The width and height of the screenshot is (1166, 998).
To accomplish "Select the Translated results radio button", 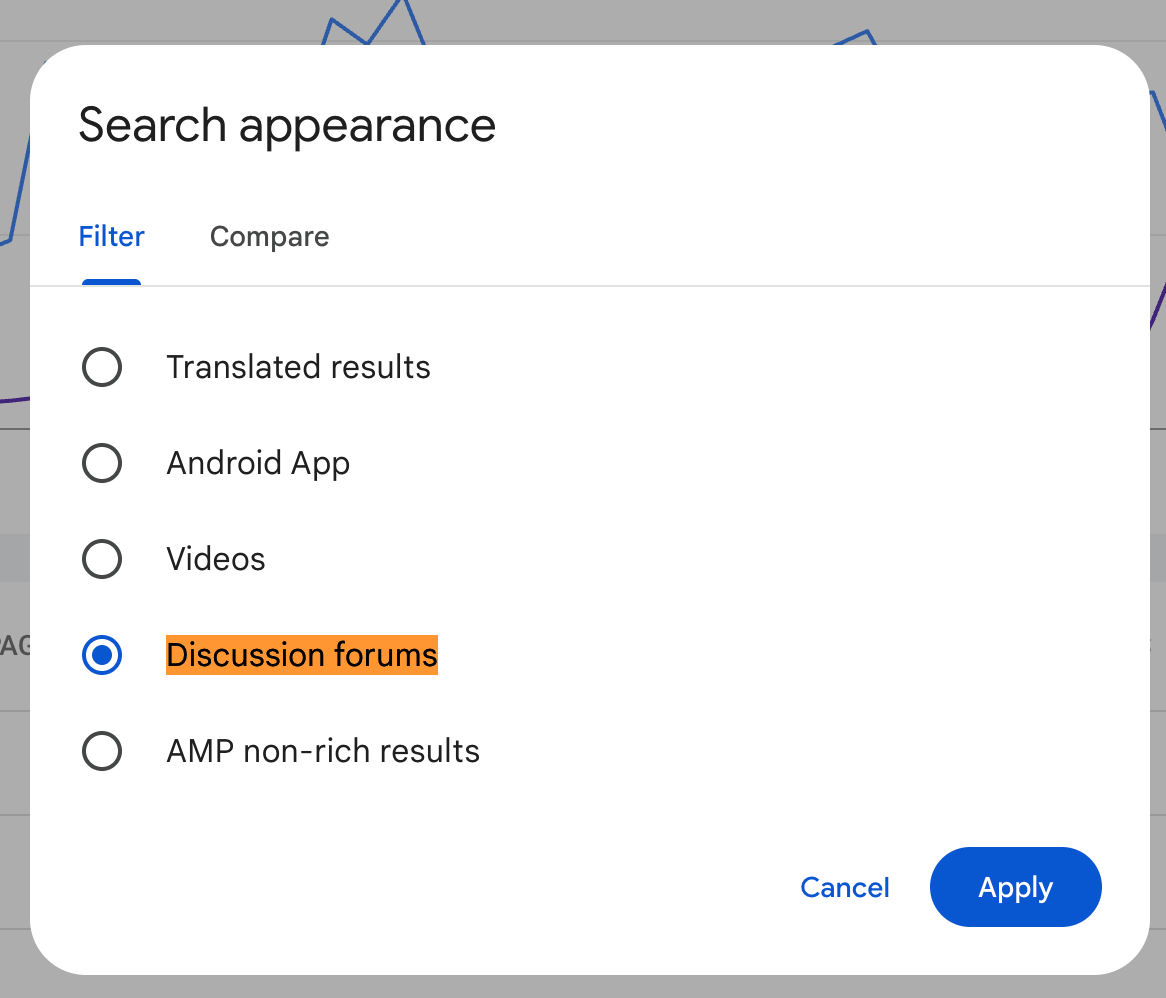I will tap(102, 367).
